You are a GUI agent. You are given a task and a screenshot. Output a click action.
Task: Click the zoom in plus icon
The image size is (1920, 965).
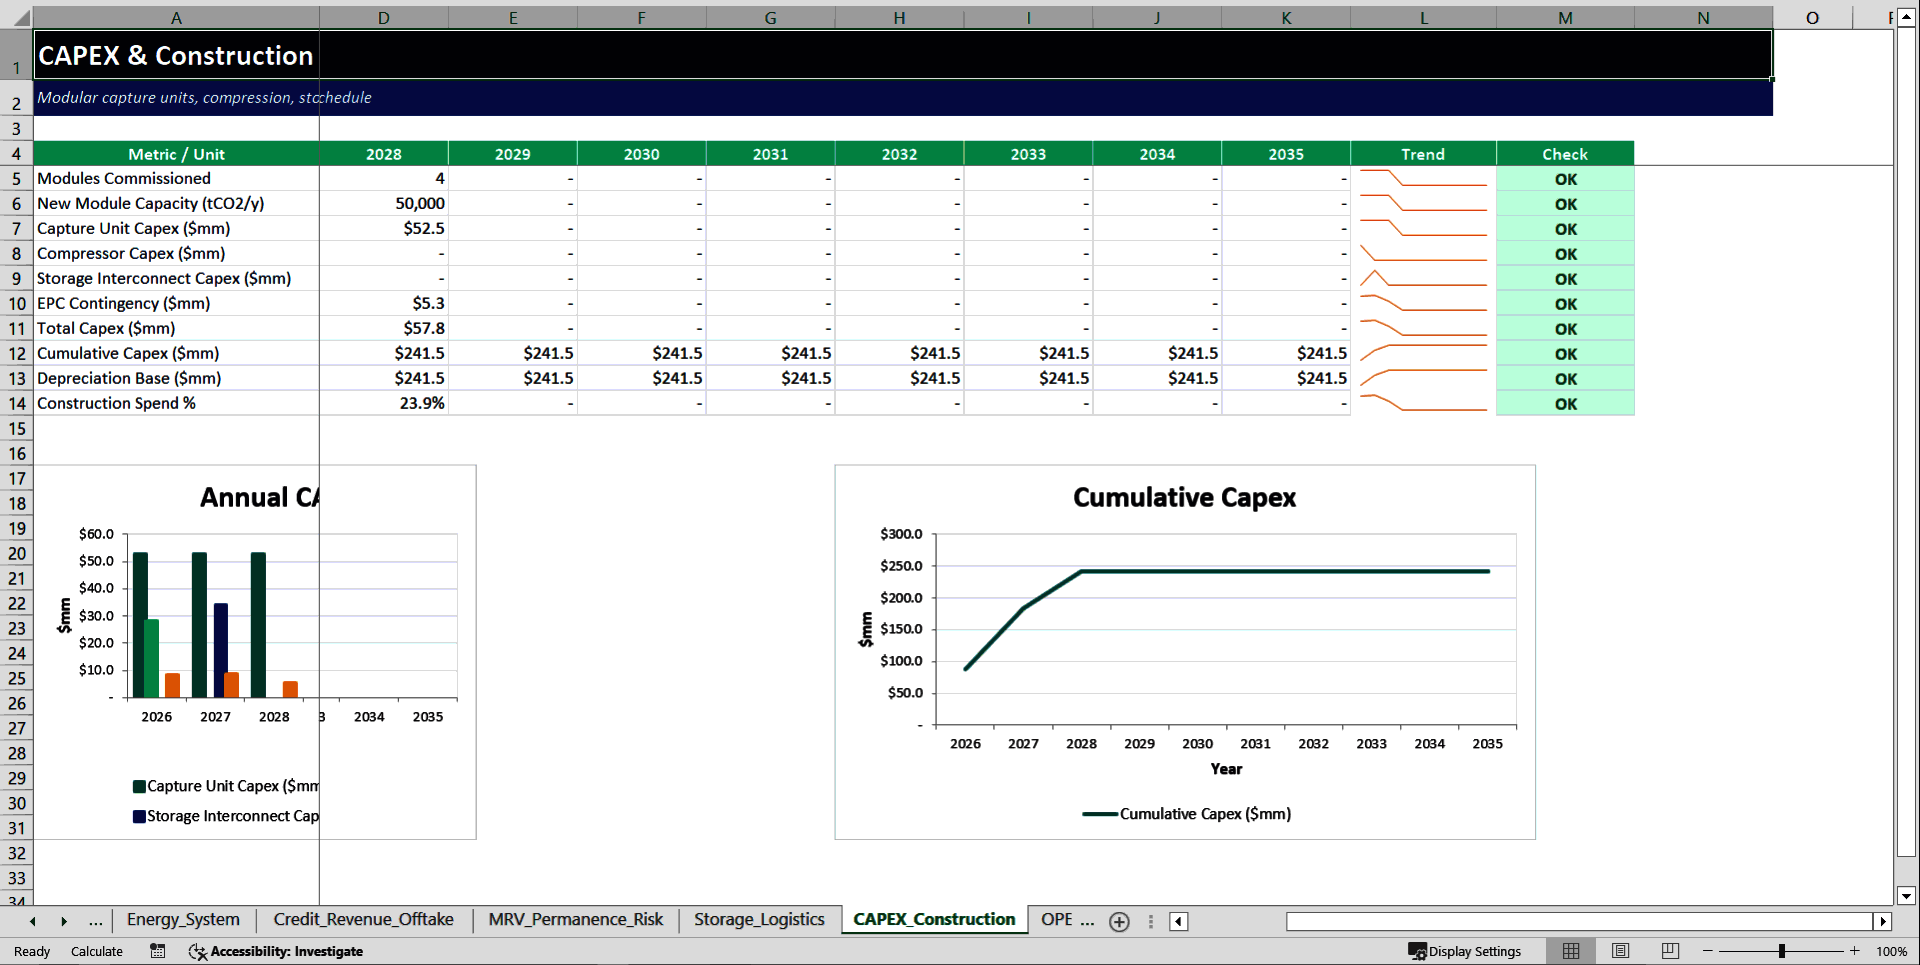[x=1855, y=951]
